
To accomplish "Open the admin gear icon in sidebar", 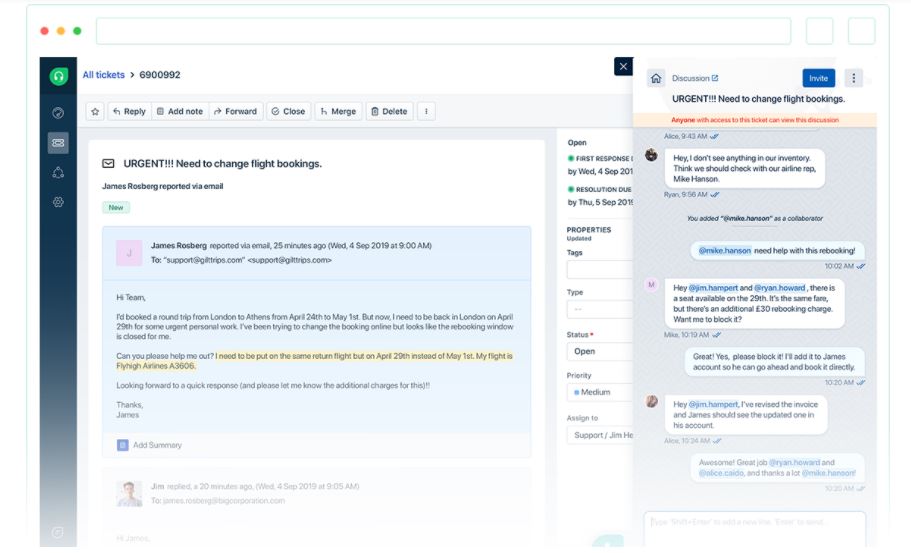I will (x=58, y=202).
